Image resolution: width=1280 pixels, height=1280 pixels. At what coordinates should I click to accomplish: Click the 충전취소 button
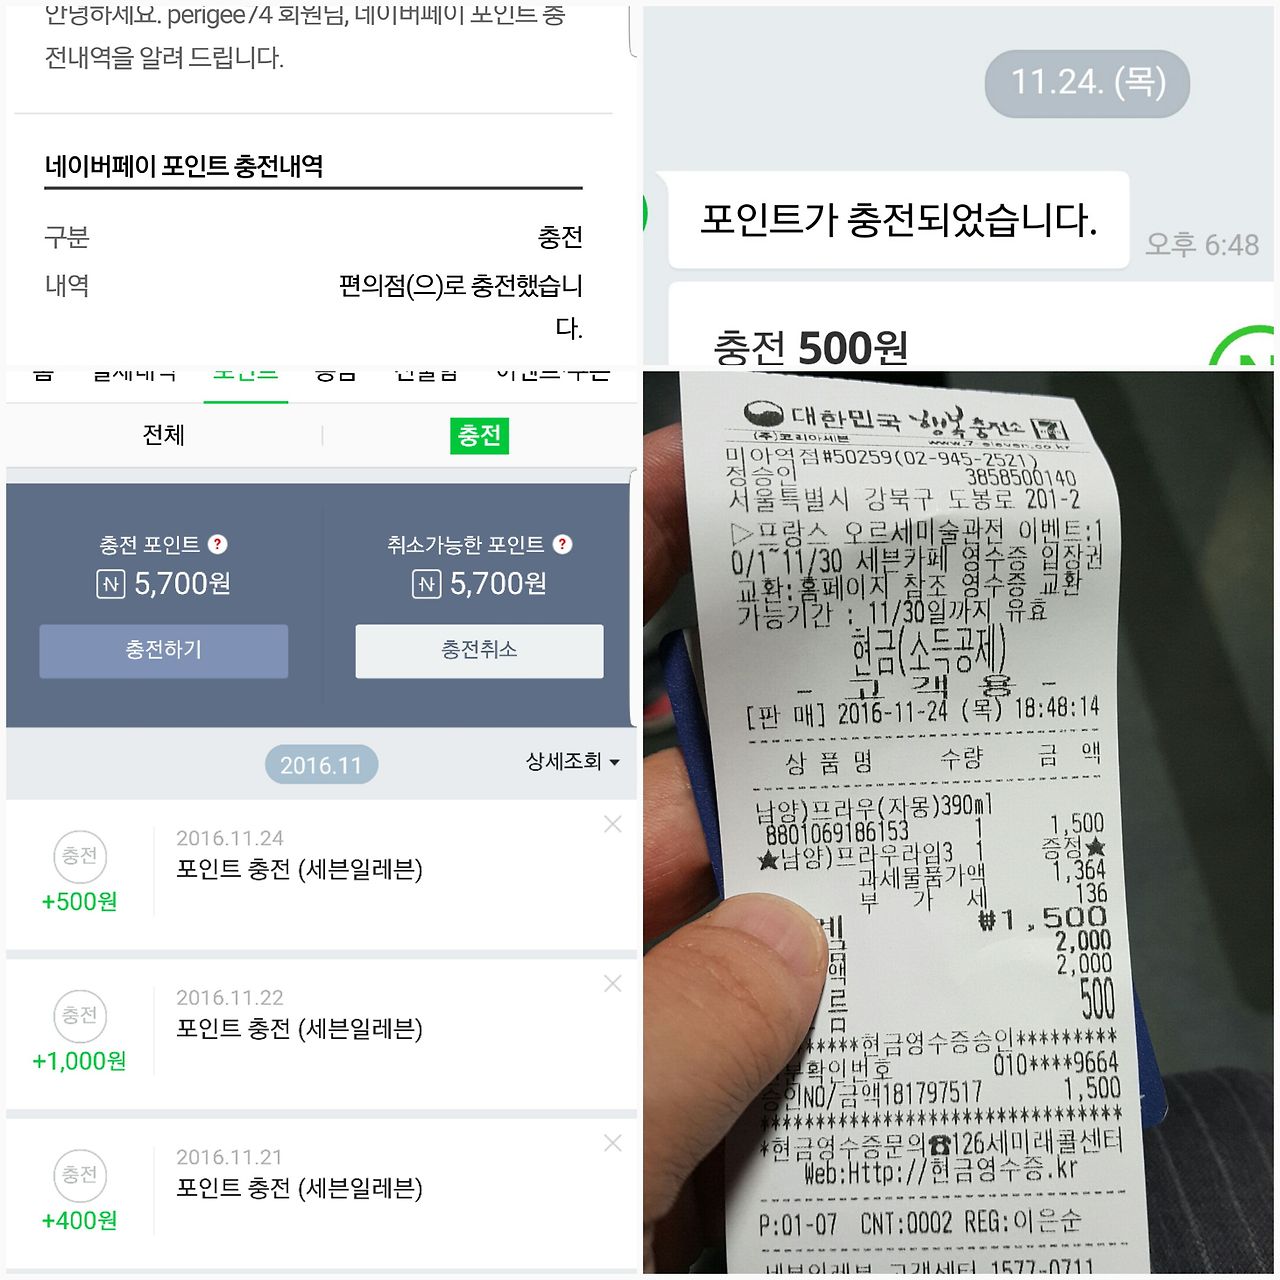point(480,651)
